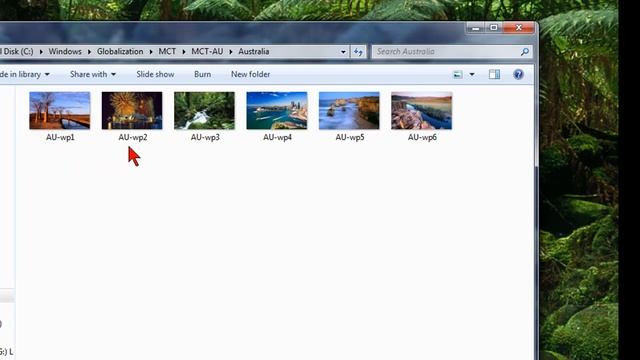Screen dimensions: 640x360
Task: Expand the arrow after MCT-AU breadcrumb
Action: 231,52
